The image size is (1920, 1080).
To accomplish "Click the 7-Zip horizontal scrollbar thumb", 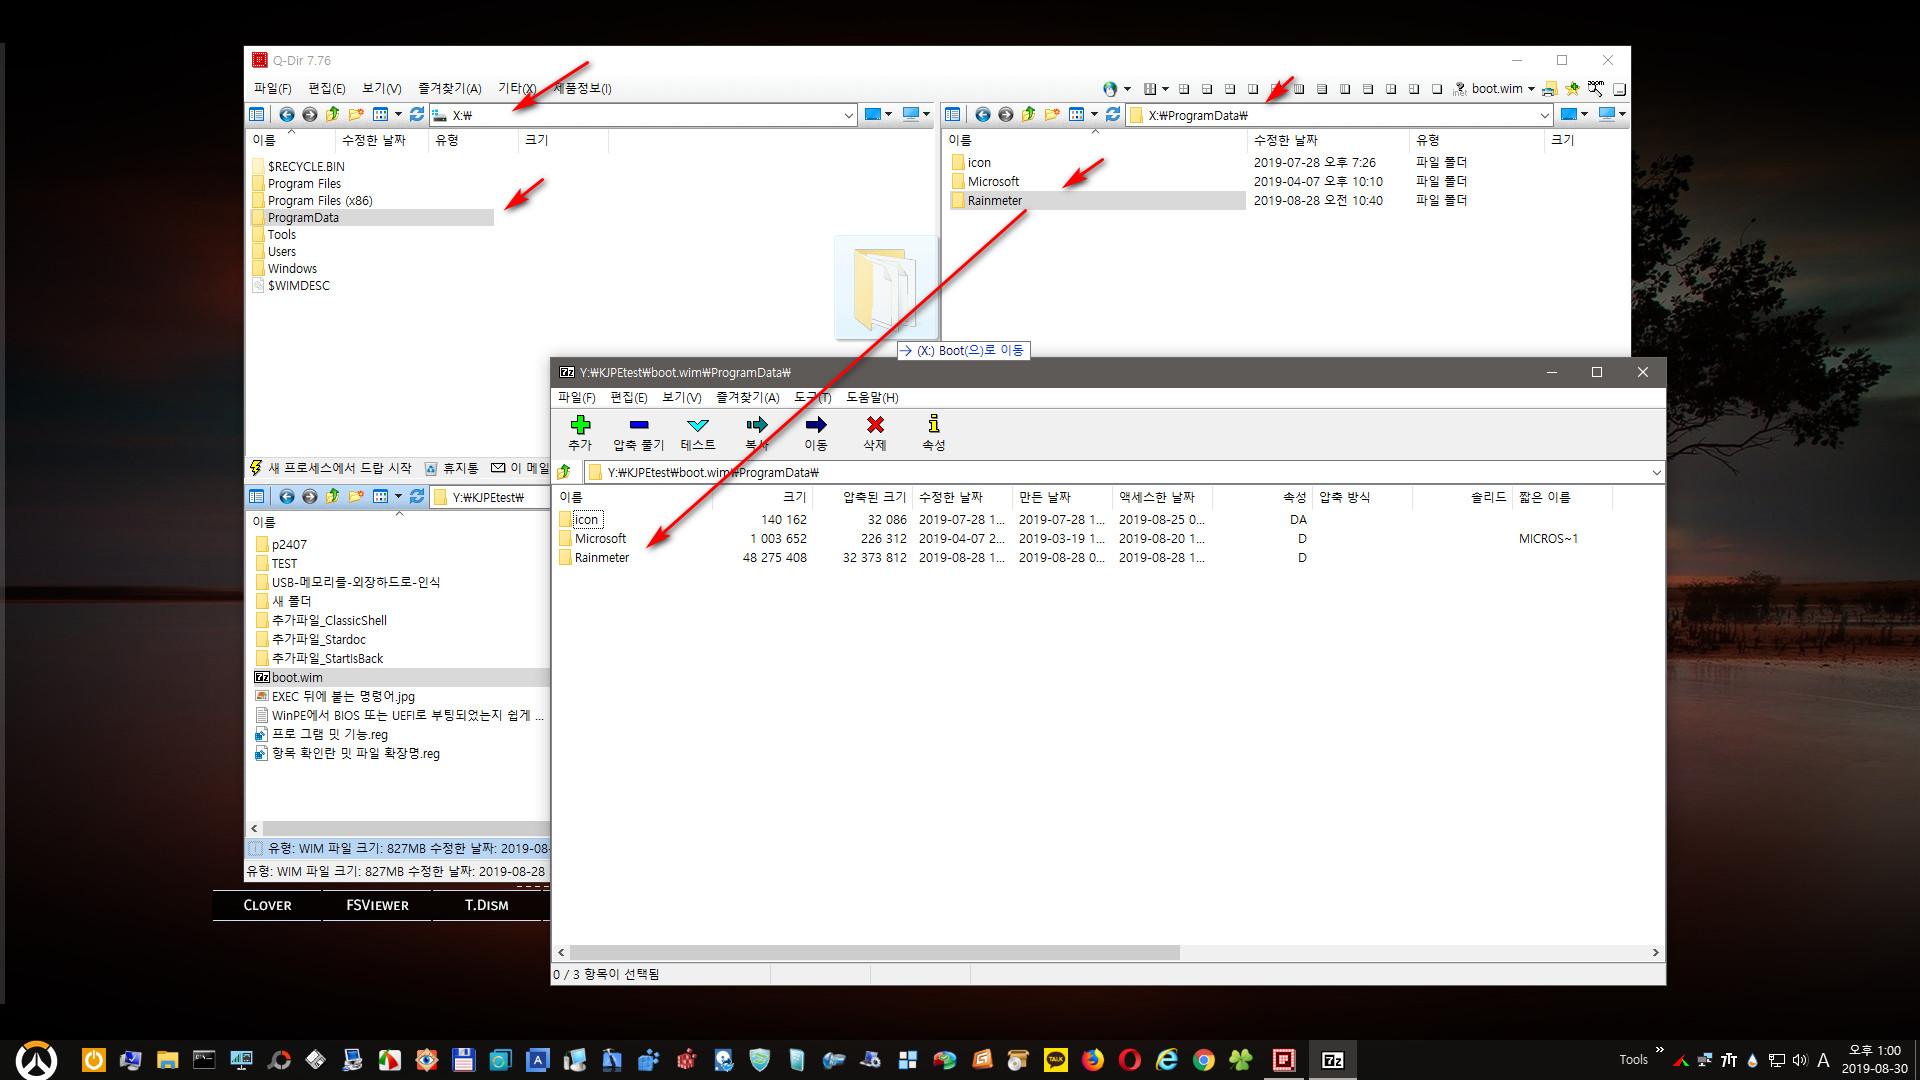I will click(875, 953).
